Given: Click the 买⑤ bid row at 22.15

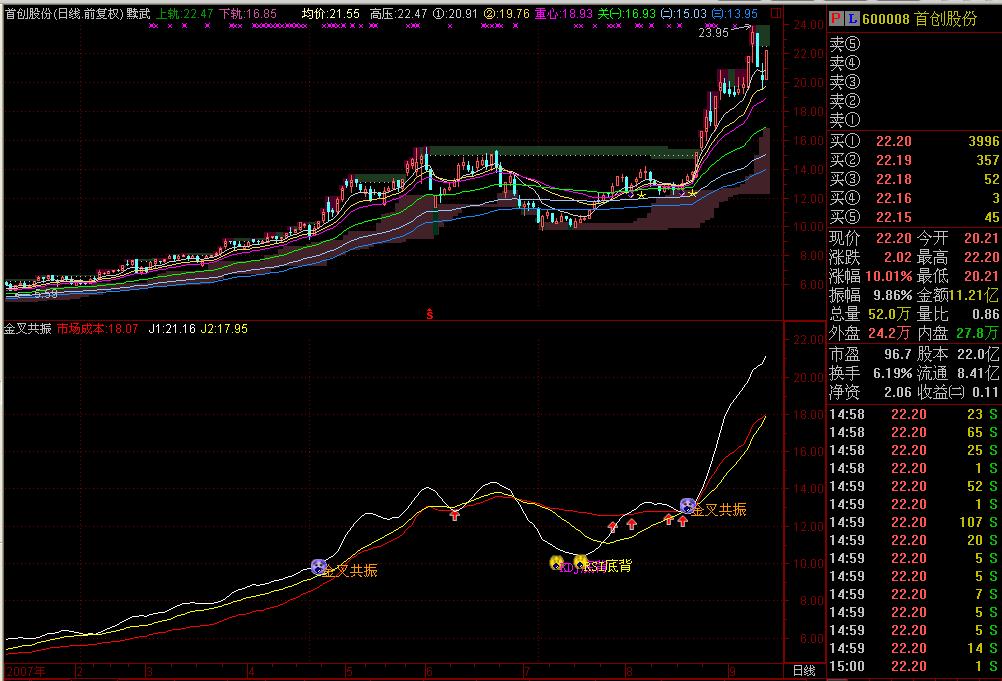Looking at the screenshot, I should click(x=914, y=218).
